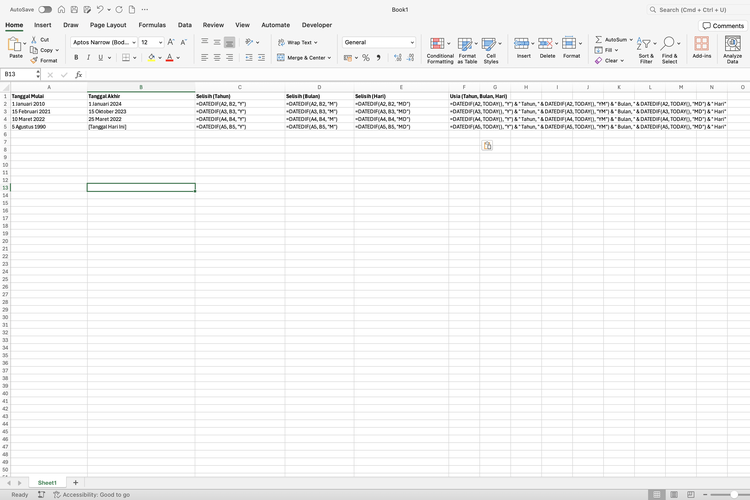Click the text orientation icon
The image size is (750, 500).
(x=249, y=42)
